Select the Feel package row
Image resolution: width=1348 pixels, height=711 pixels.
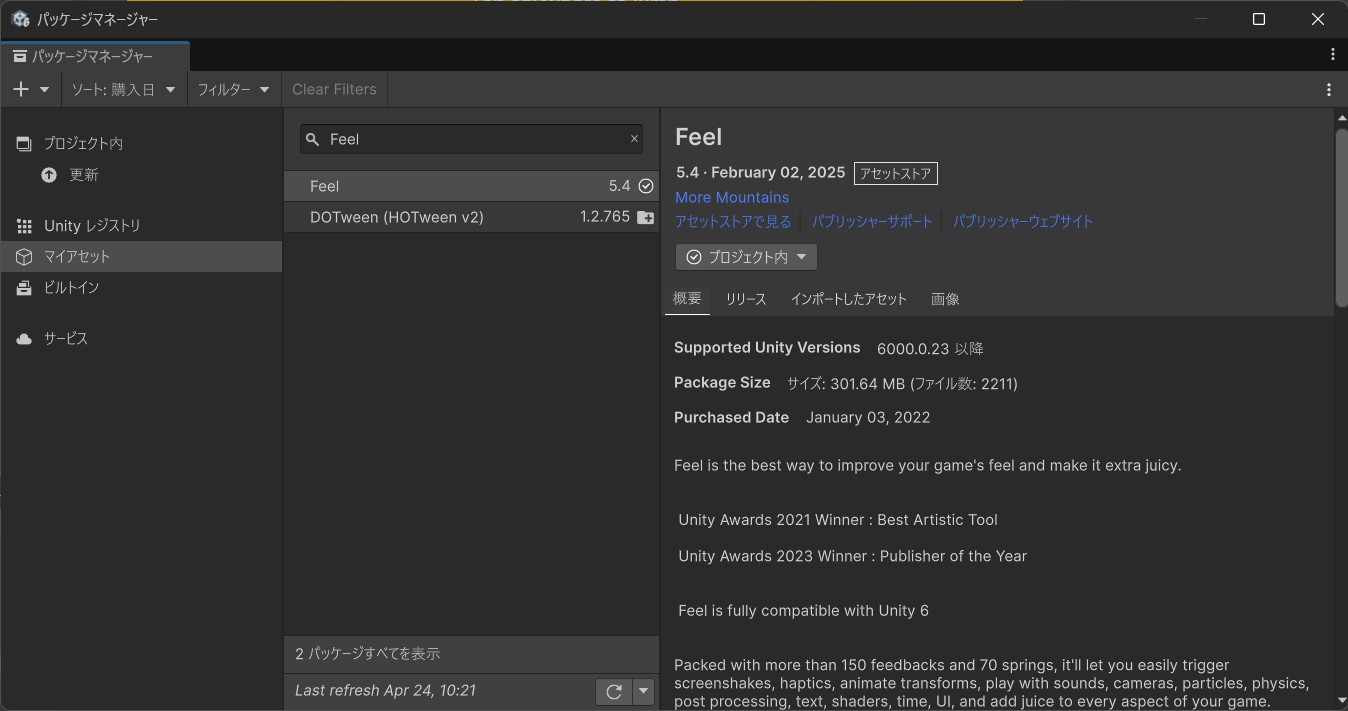click(471, 186)
